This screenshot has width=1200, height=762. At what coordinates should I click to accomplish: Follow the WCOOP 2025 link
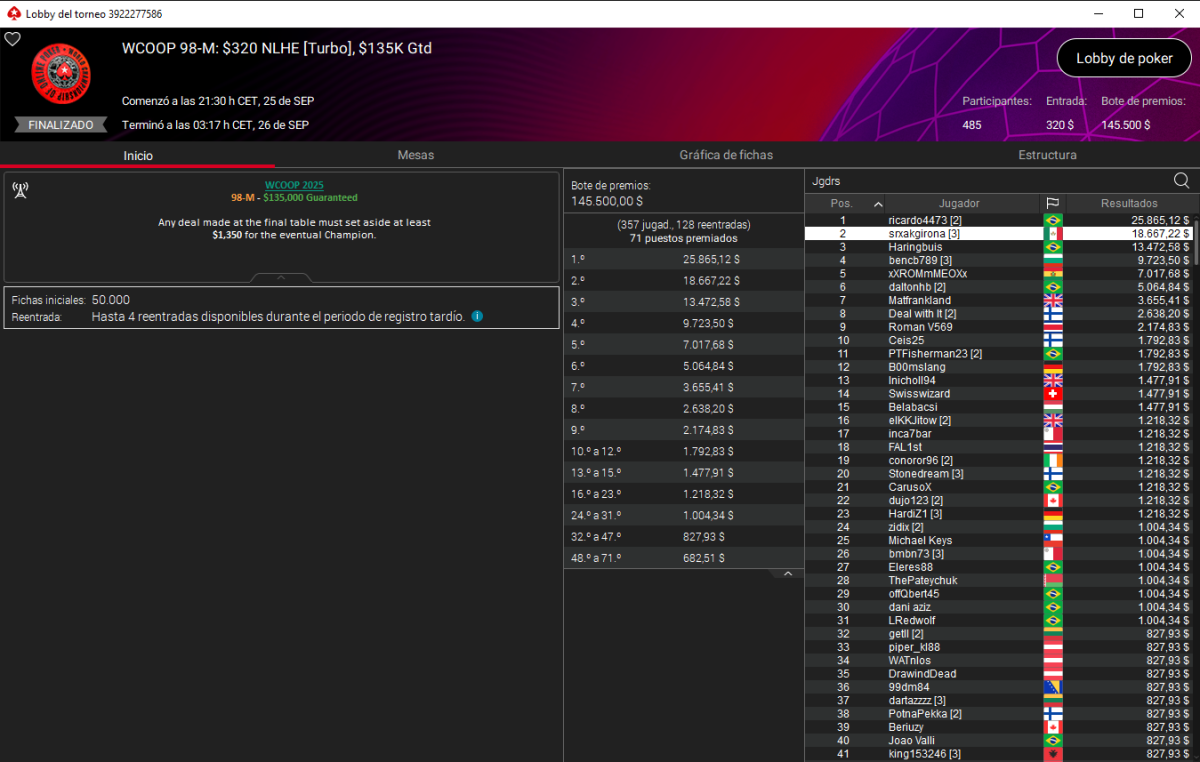[x=294, y=185]
